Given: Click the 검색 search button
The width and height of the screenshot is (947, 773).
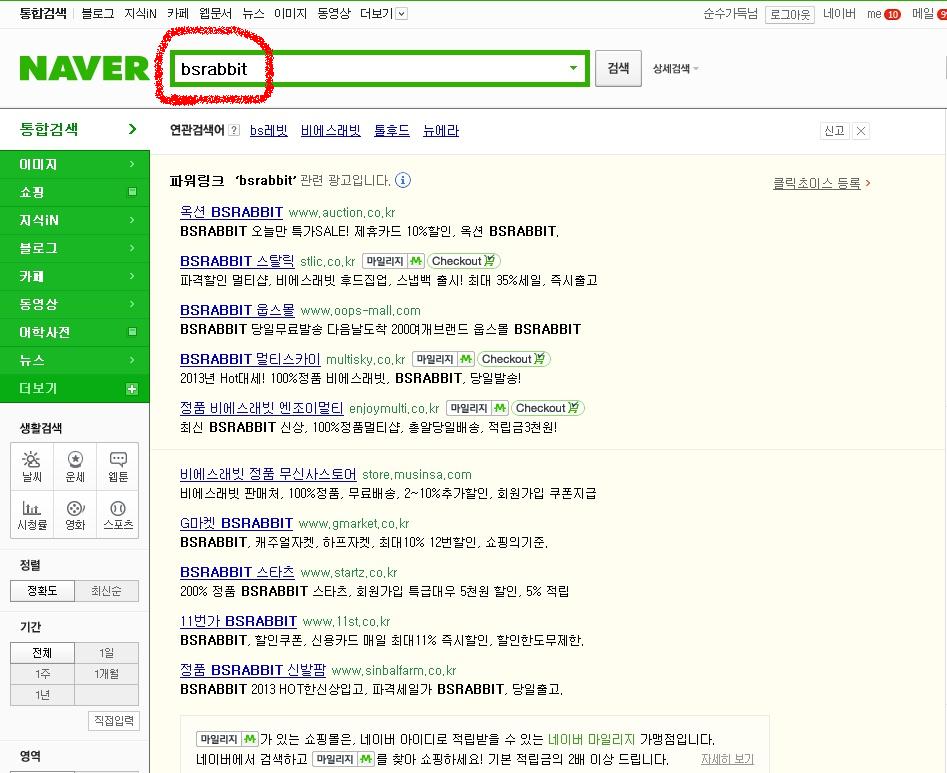Looking at the screenshot, I should tap(618, 68).
